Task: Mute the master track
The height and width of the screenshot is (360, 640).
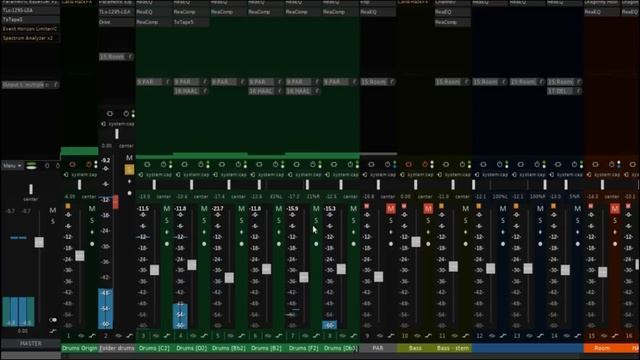Action: [53, 210]
